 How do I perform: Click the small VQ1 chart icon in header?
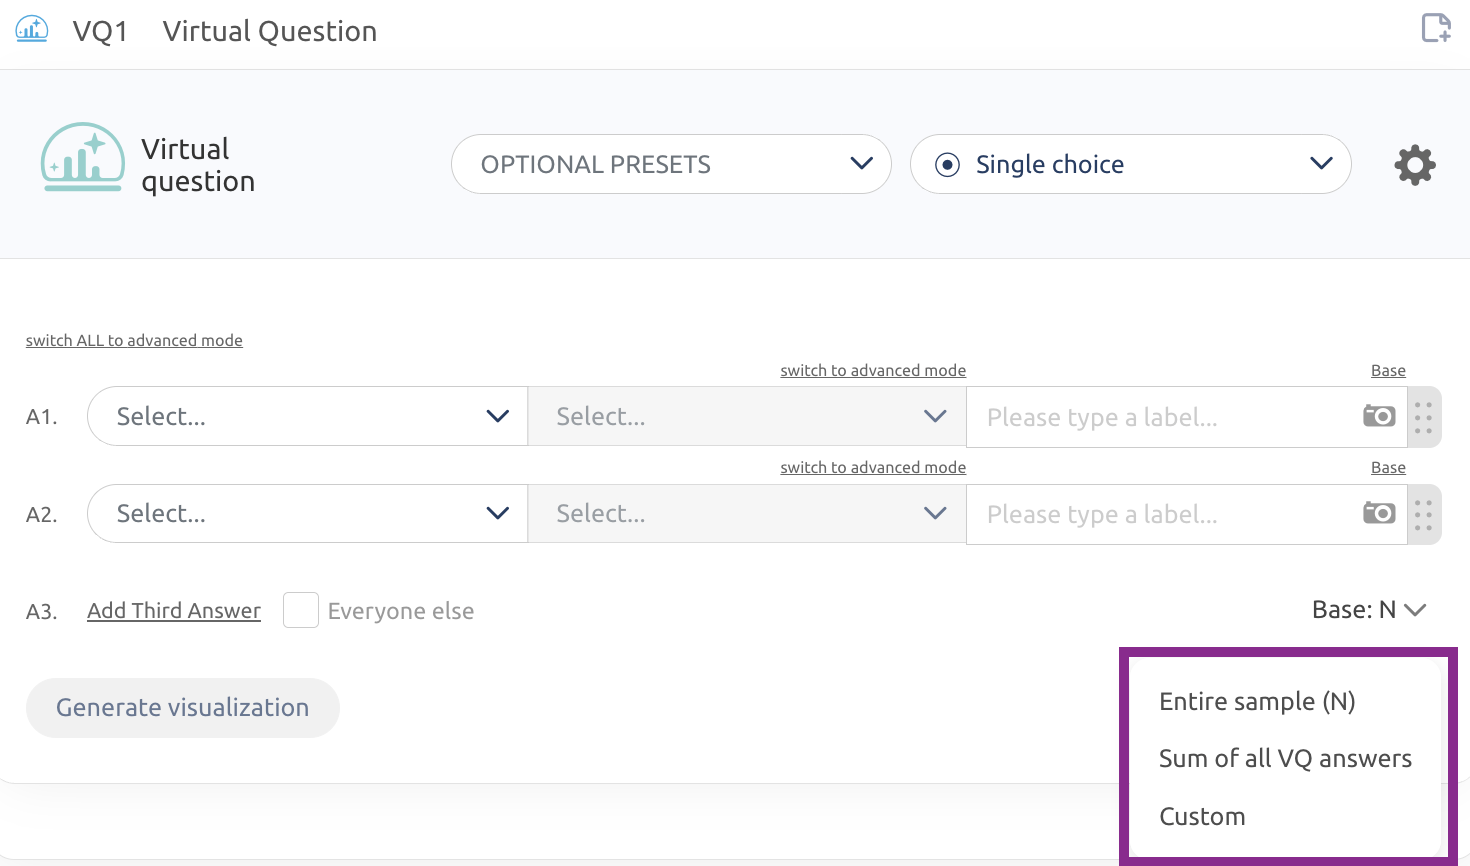coord(32,29)
